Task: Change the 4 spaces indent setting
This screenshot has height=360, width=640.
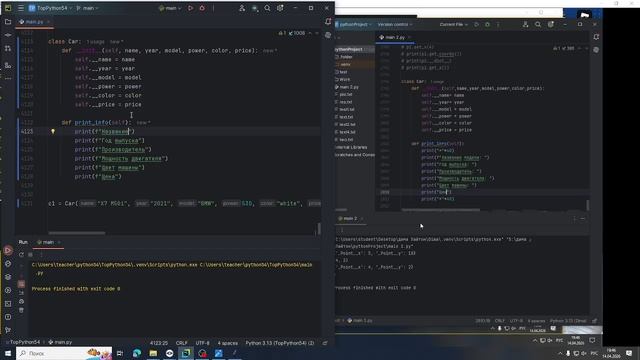Action: click(227, 343)
